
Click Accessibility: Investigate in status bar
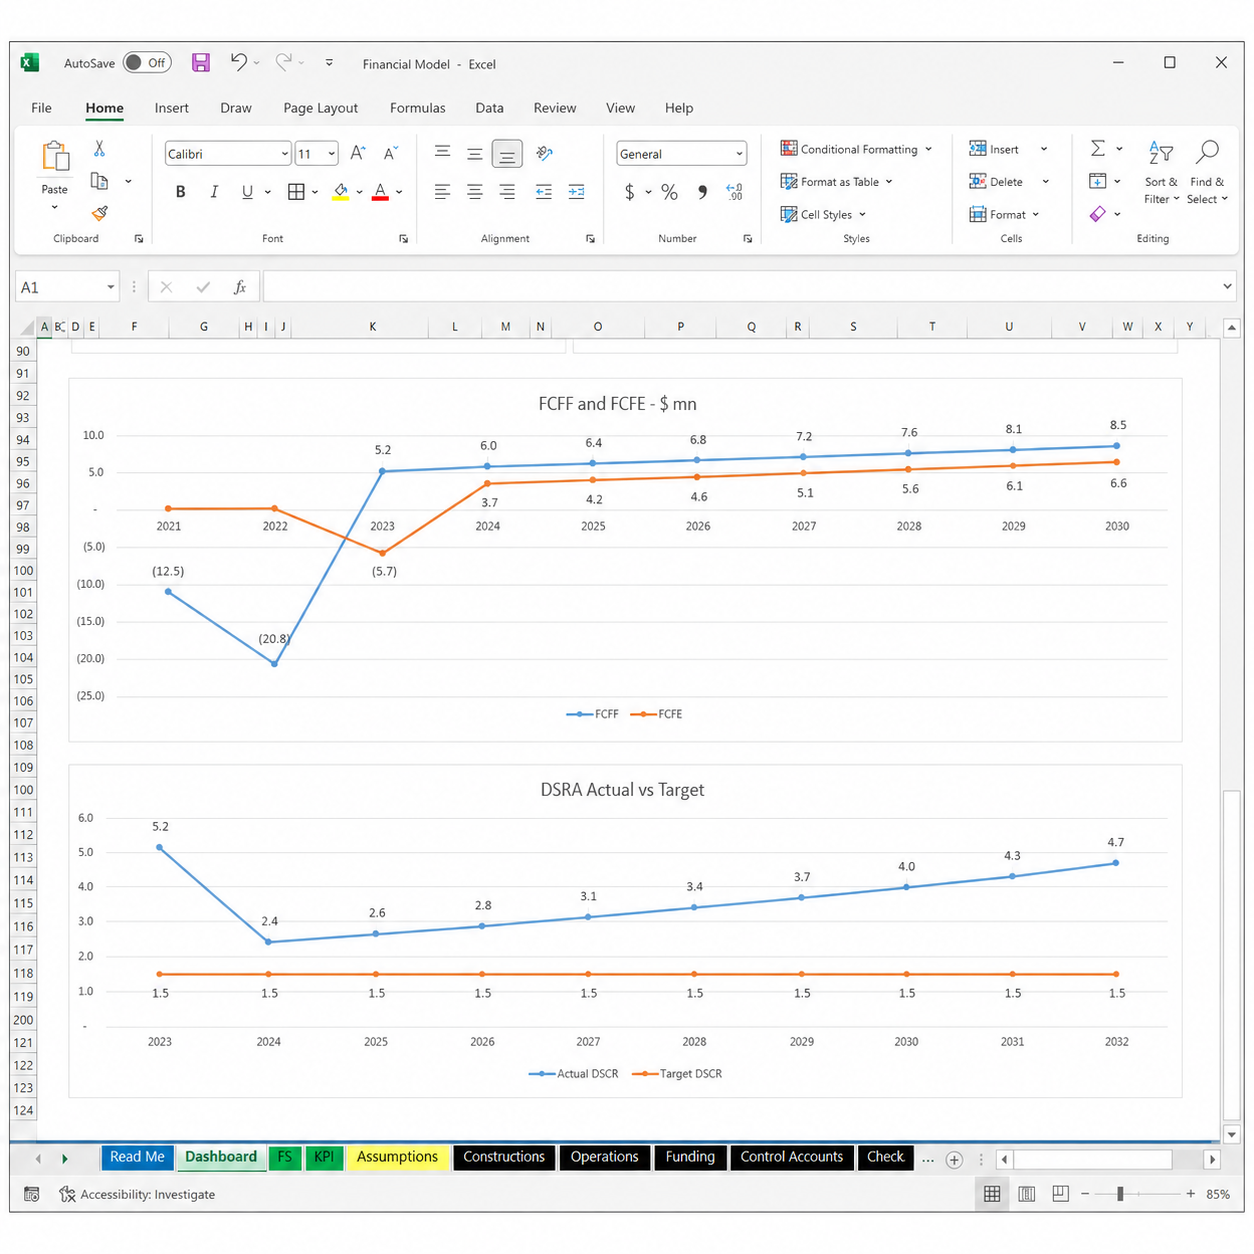click(138, 1194)
